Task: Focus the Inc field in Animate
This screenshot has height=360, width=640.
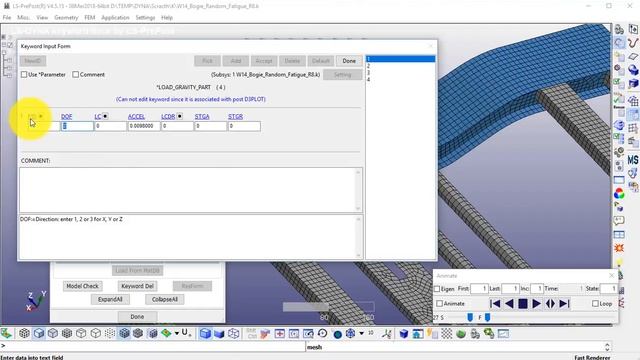Action: [x=537, y=289]
